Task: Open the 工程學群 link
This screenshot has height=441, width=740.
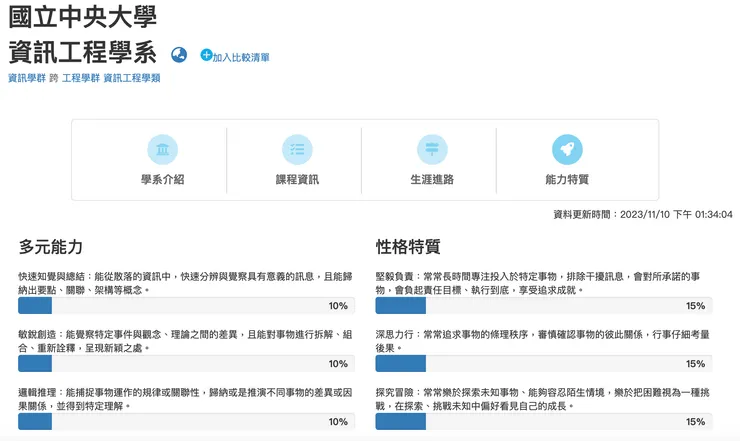Action: [x=81, y=78]
